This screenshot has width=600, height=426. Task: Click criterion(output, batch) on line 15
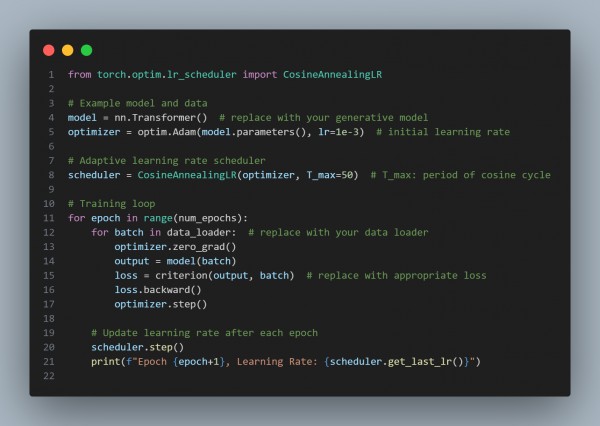[x=225, y=276]
